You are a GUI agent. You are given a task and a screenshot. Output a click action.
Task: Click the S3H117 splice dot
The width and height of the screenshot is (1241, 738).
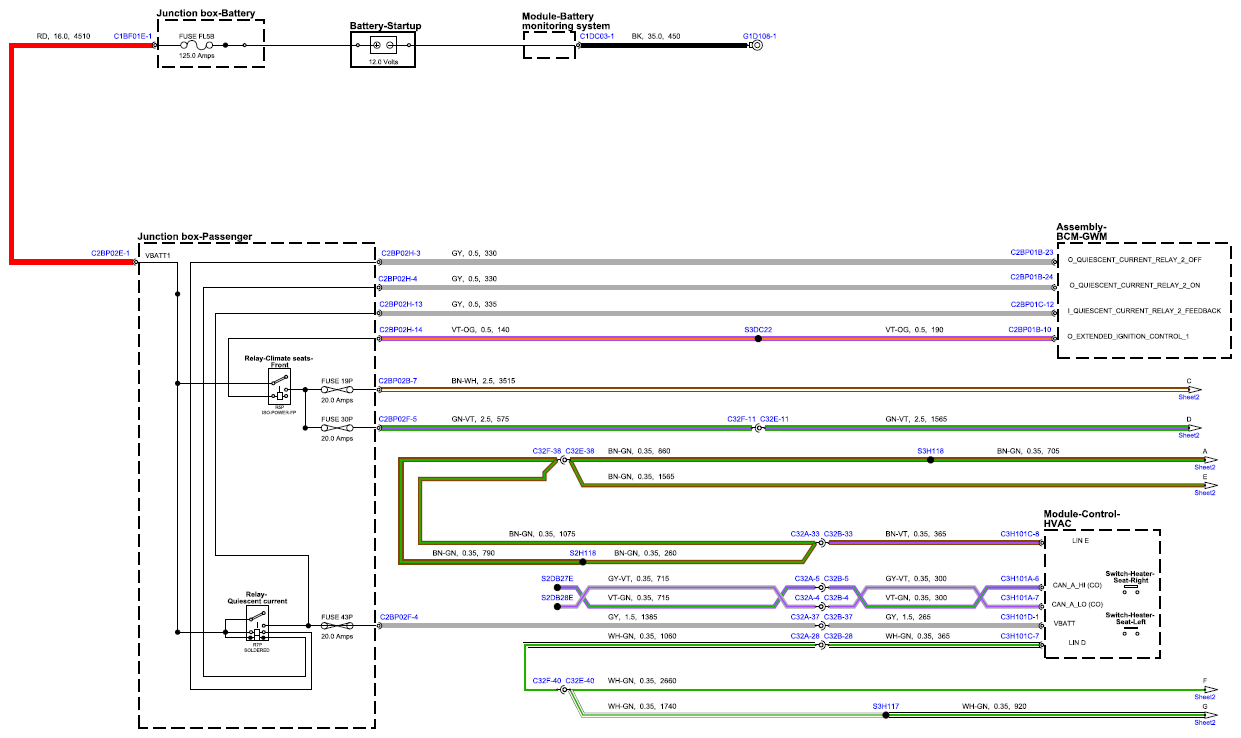click(885, 716)
